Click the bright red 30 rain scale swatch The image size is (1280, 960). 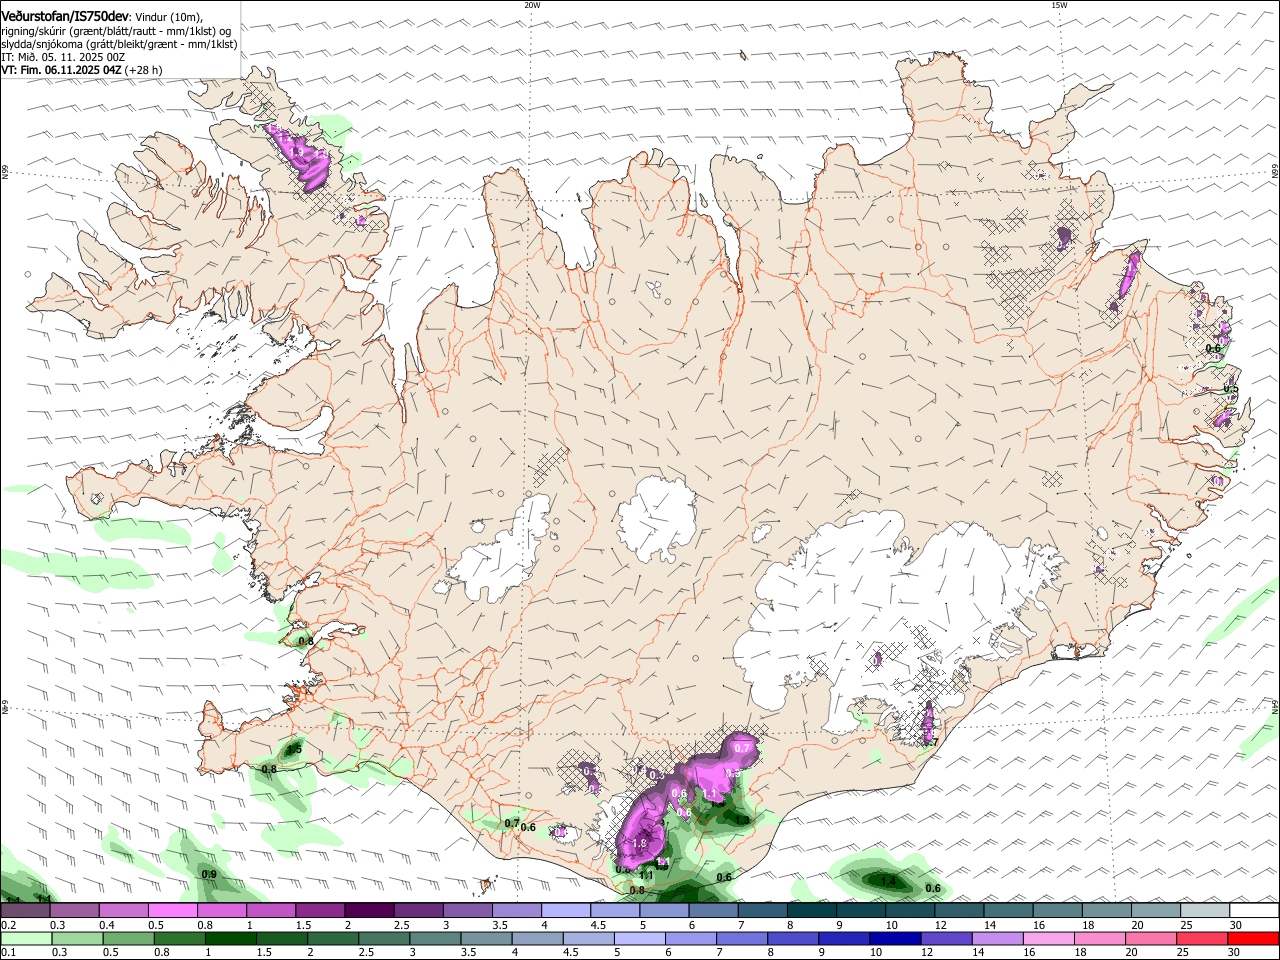pyautogui.click(x=1252, y=939)
